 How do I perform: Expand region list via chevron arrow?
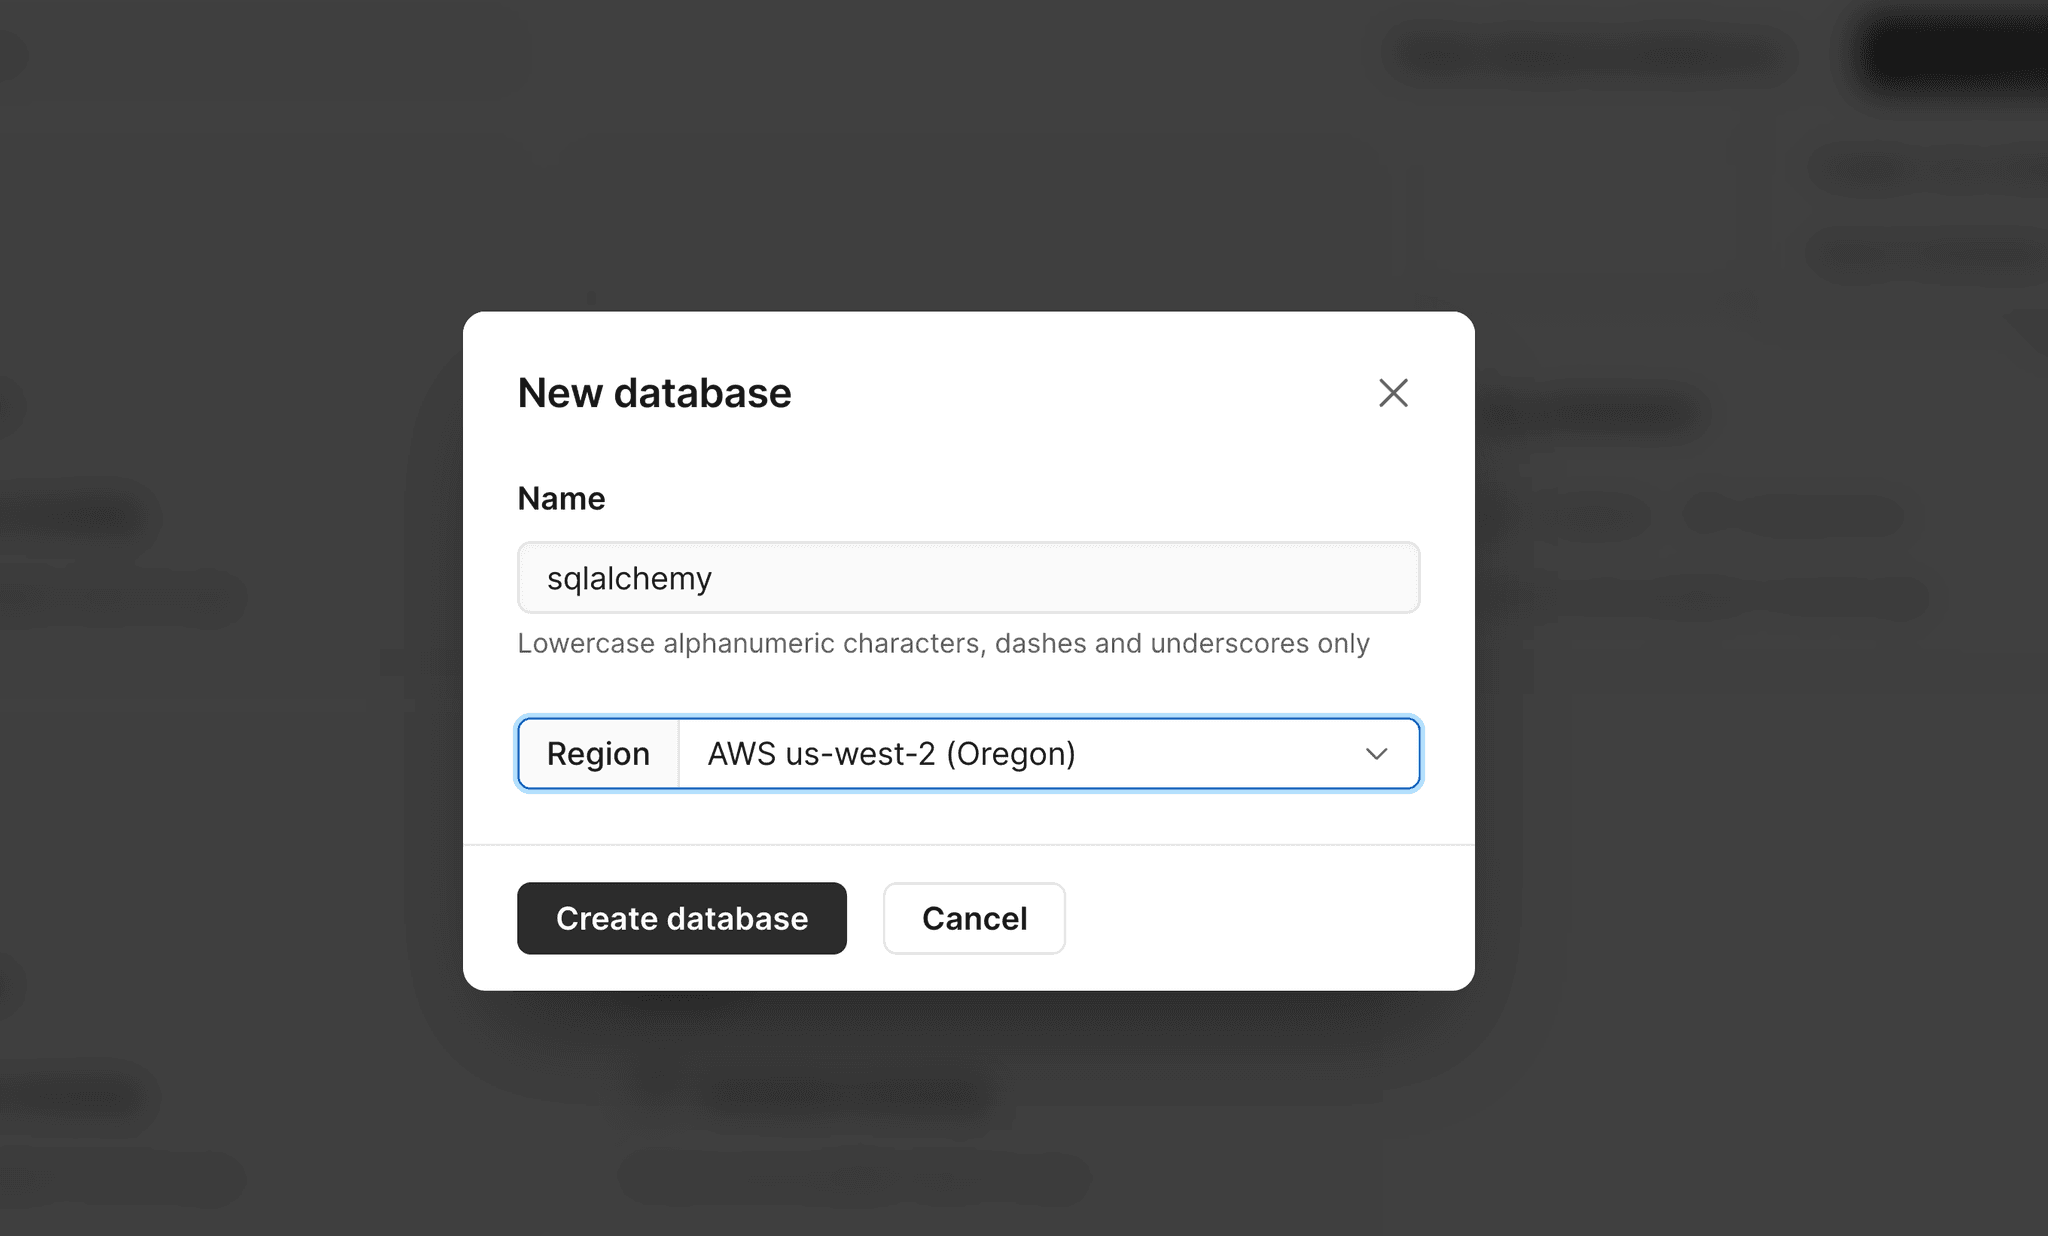click(x=1377, y=753)
